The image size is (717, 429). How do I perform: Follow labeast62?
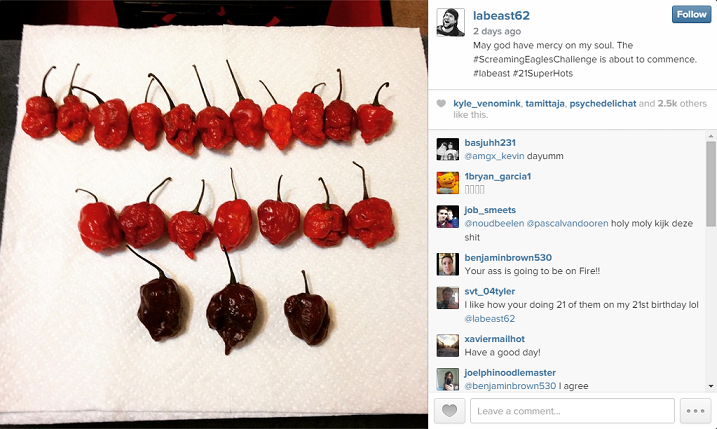[691, 15]
